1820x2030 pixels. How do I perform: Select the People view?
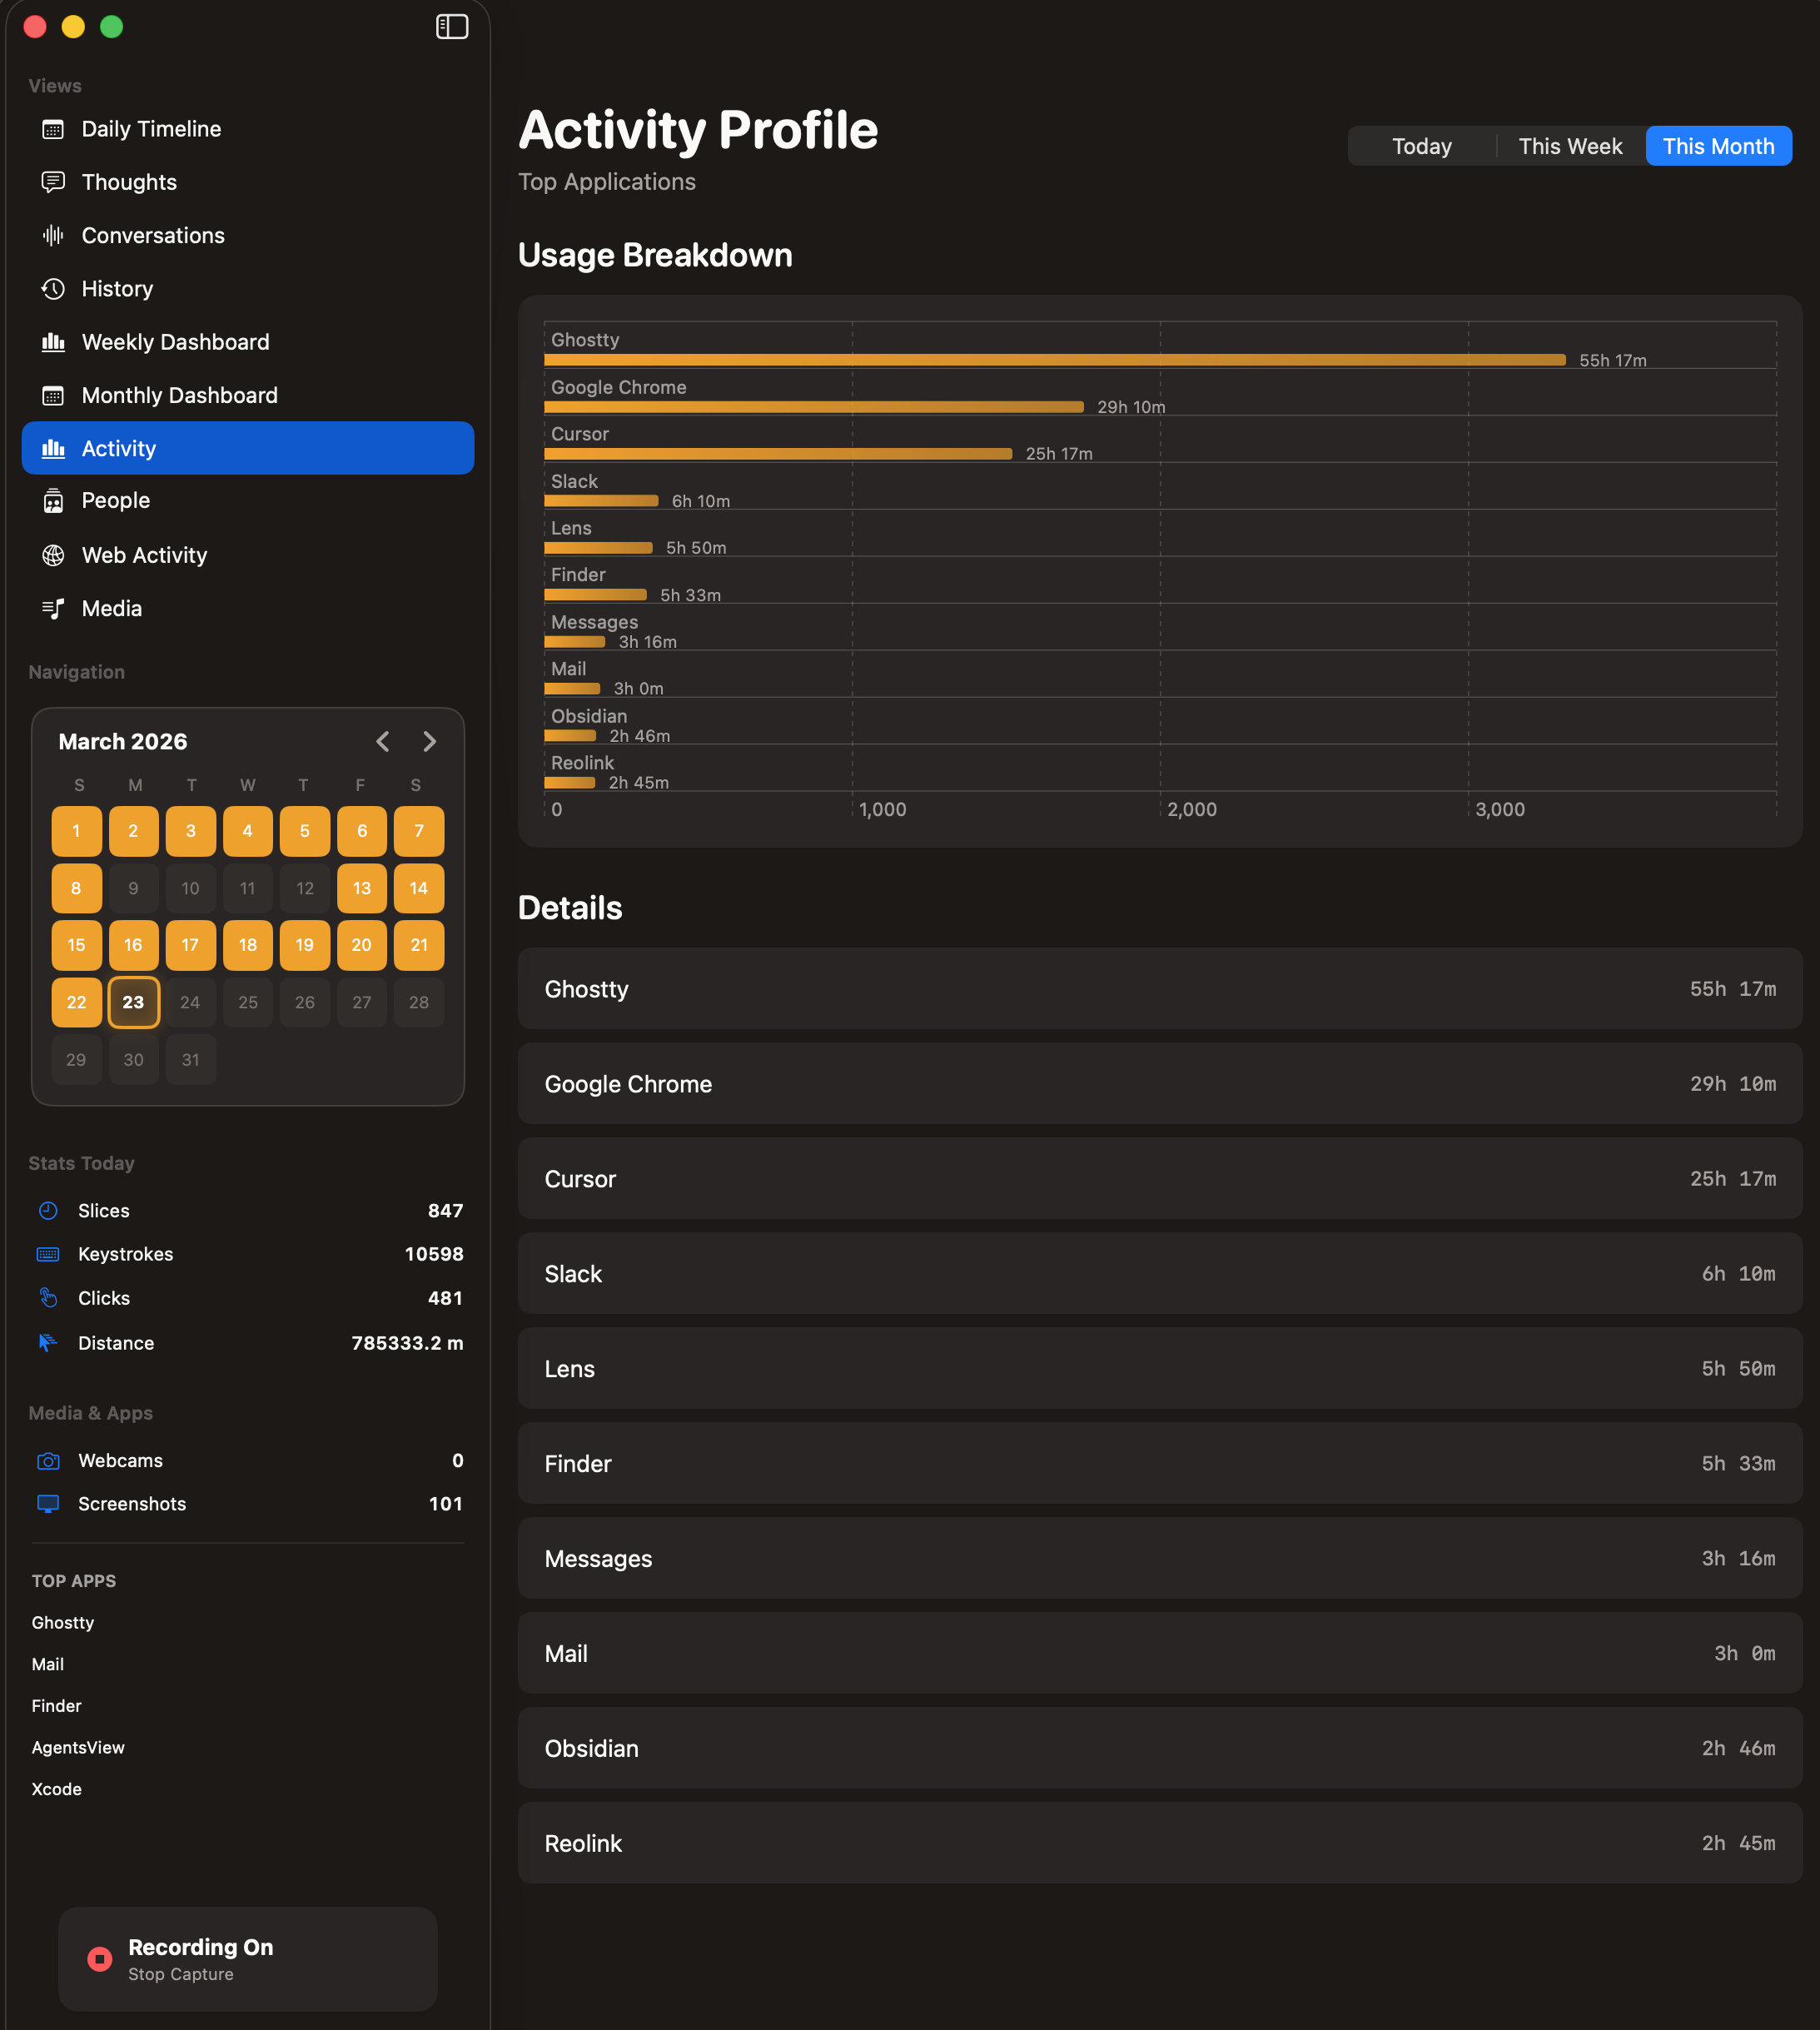115,501
